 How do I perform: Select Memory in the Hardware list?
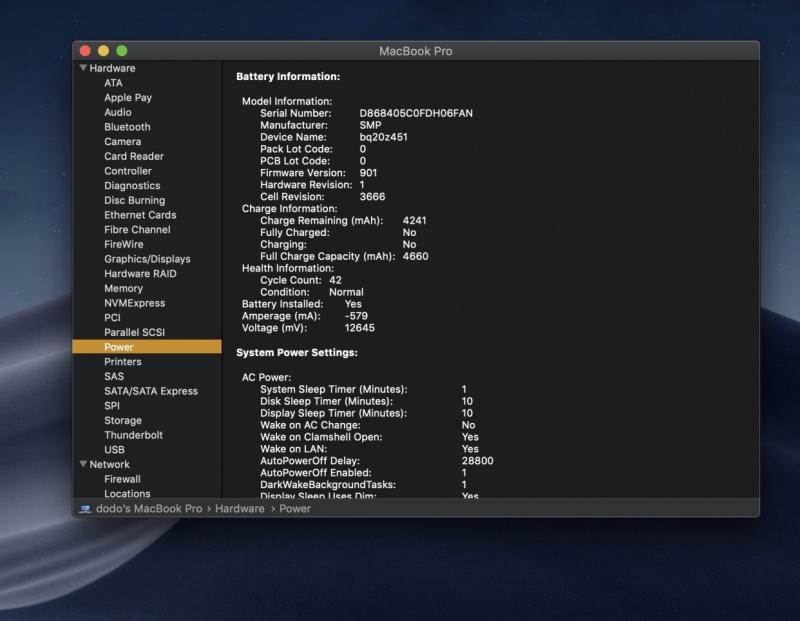click(123, 288)
